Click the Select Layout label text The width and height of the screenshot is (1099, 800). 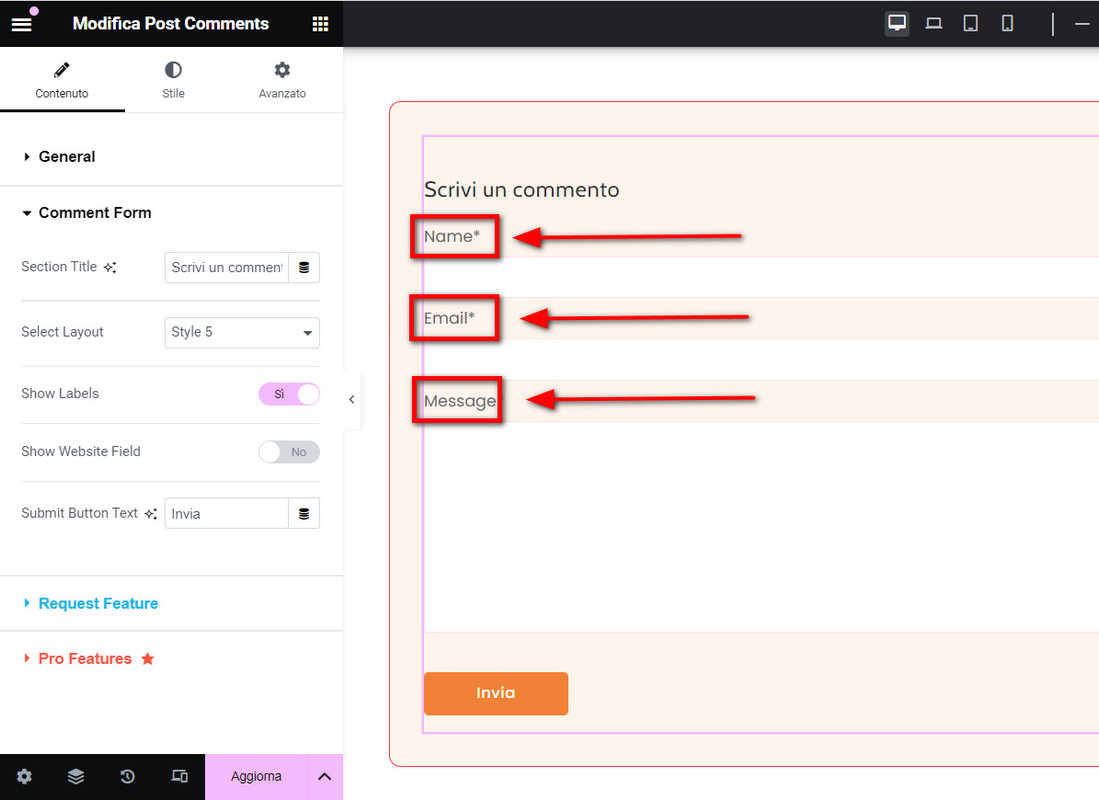[62, 332]
